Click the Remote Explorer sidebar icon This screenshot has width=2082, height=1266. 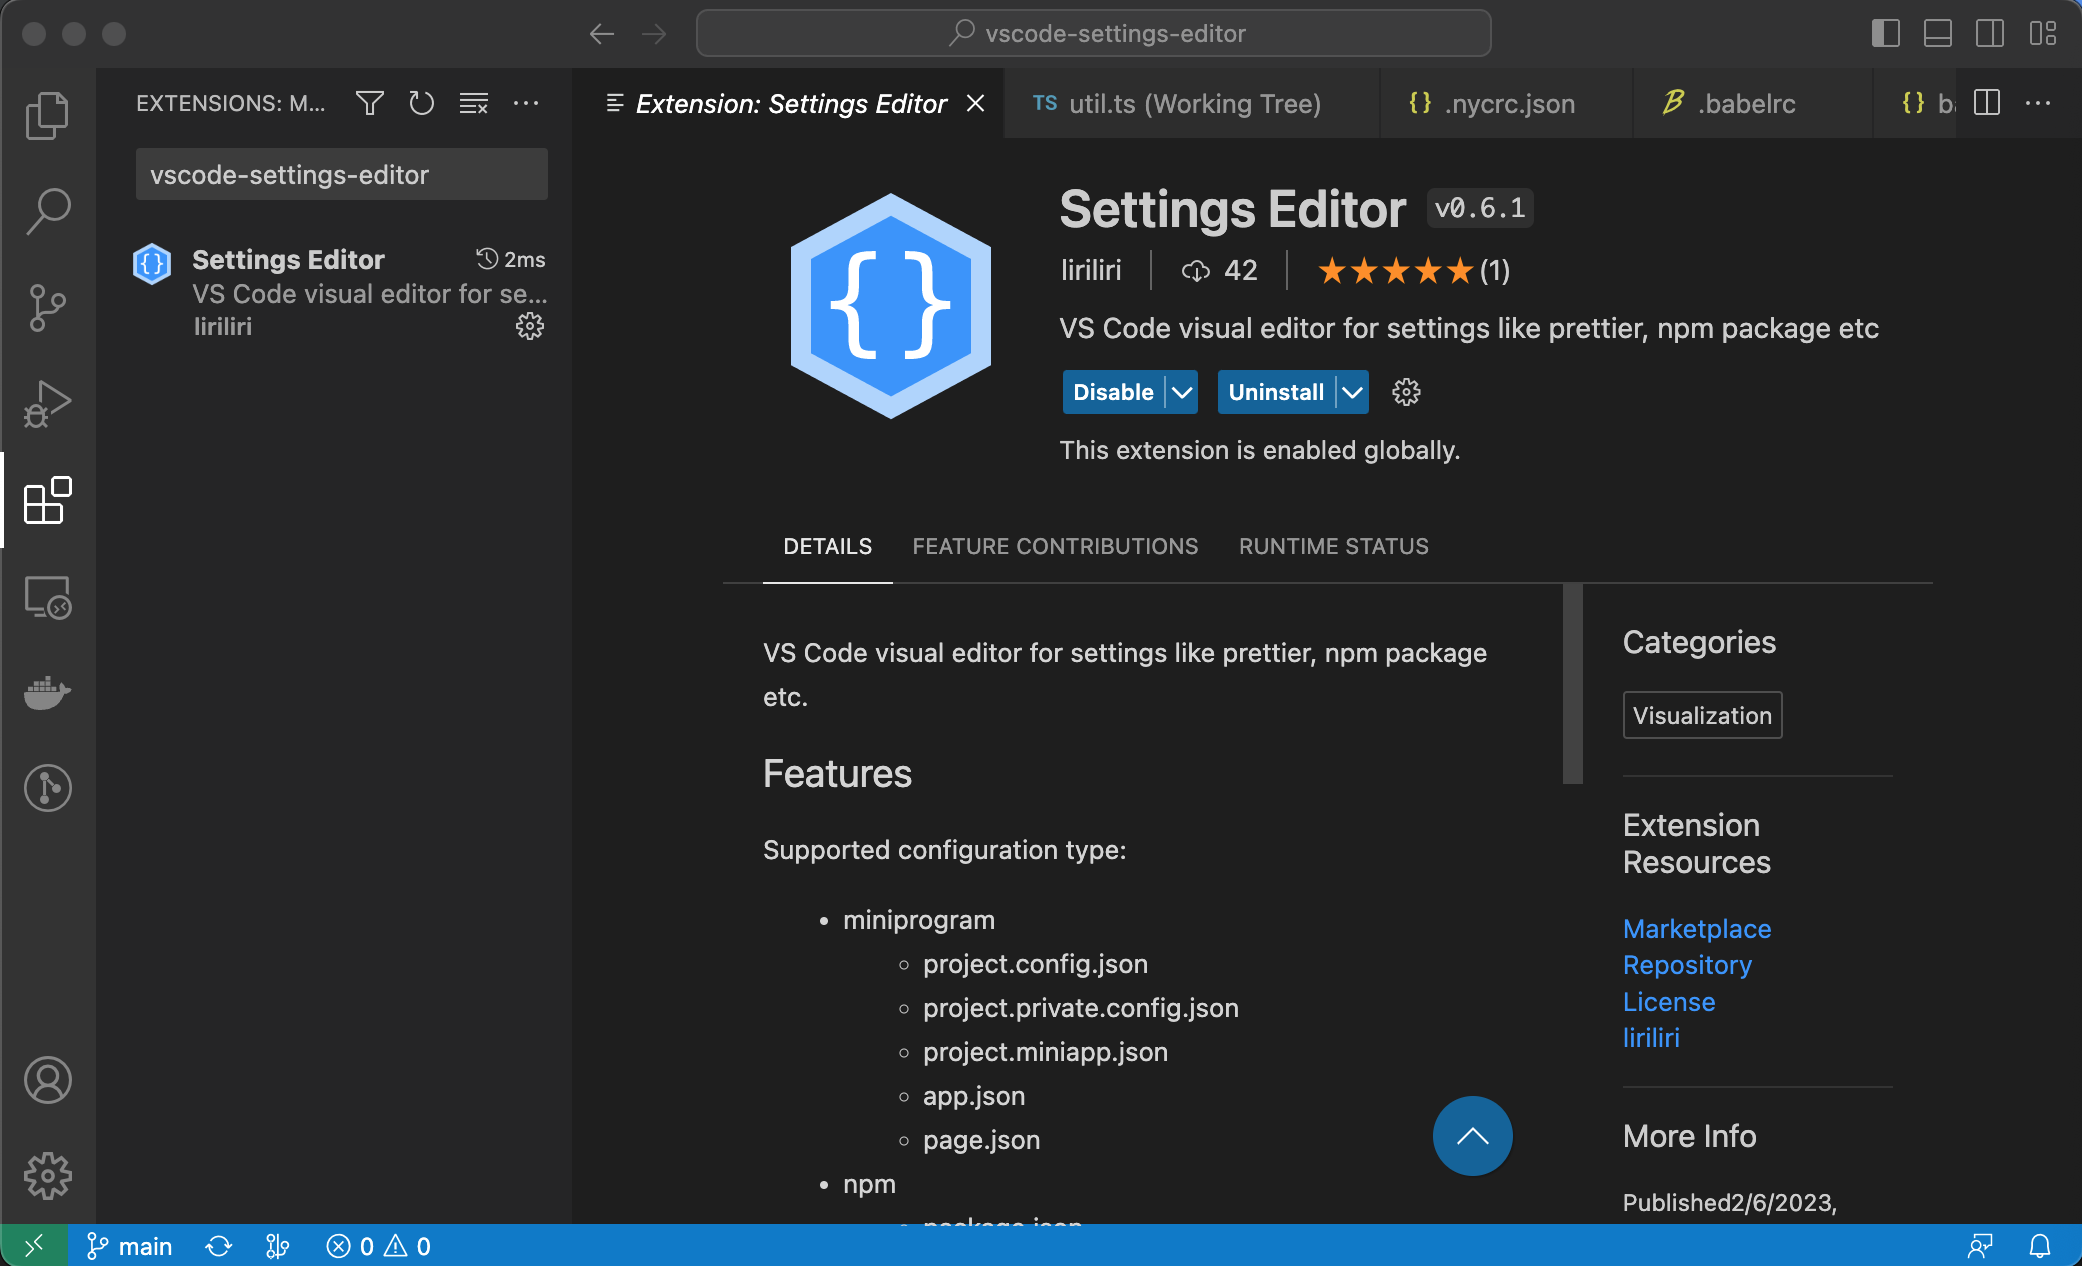(46, 598)
